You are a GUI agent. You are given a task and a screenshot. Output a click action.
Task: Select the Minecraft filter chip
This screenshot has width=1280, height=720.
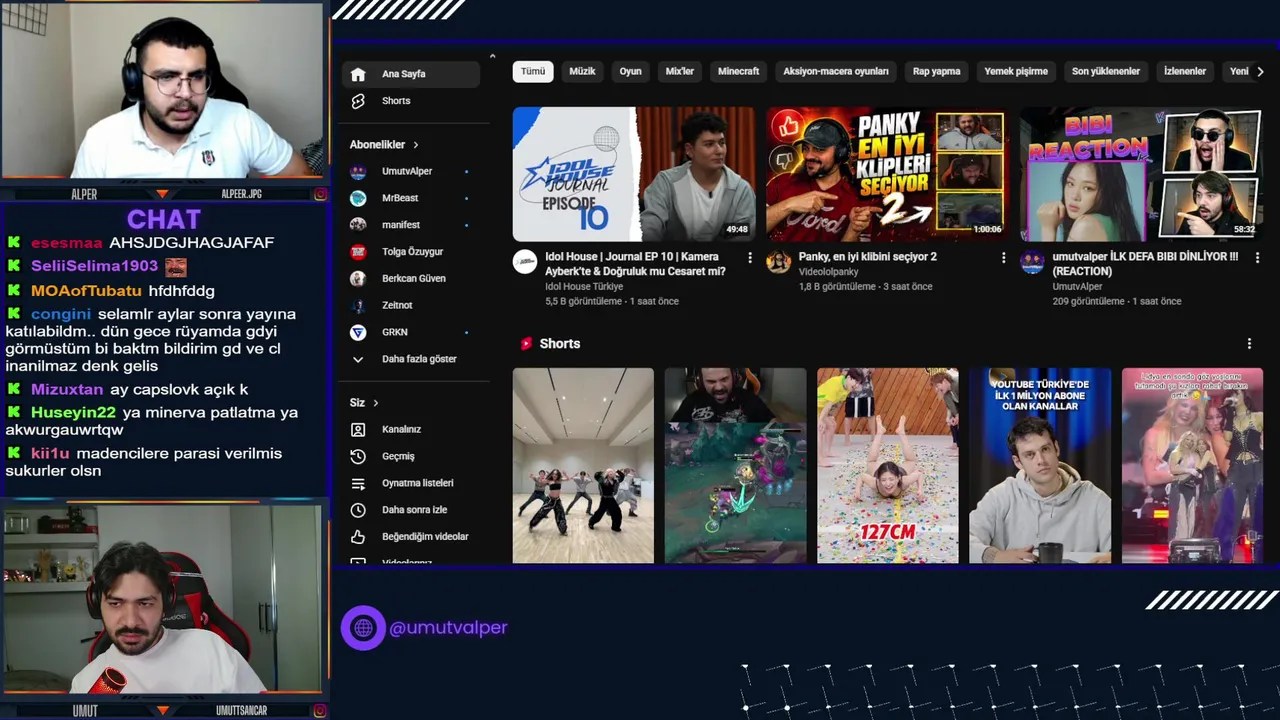coord(739,72)
